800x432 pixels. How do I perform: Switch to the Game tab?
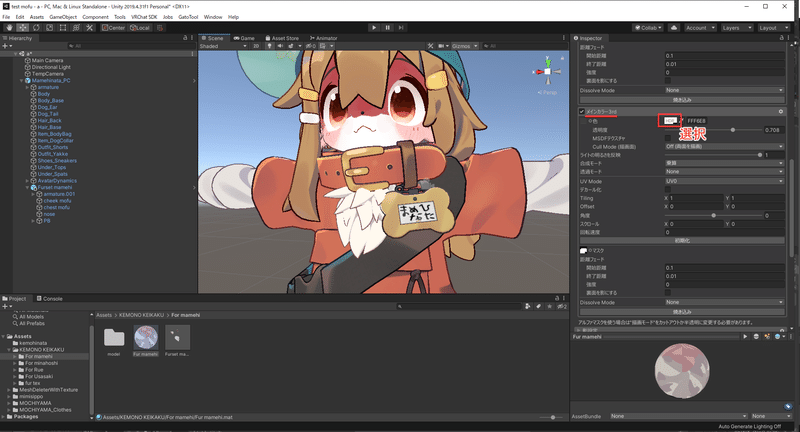(244, 38)
